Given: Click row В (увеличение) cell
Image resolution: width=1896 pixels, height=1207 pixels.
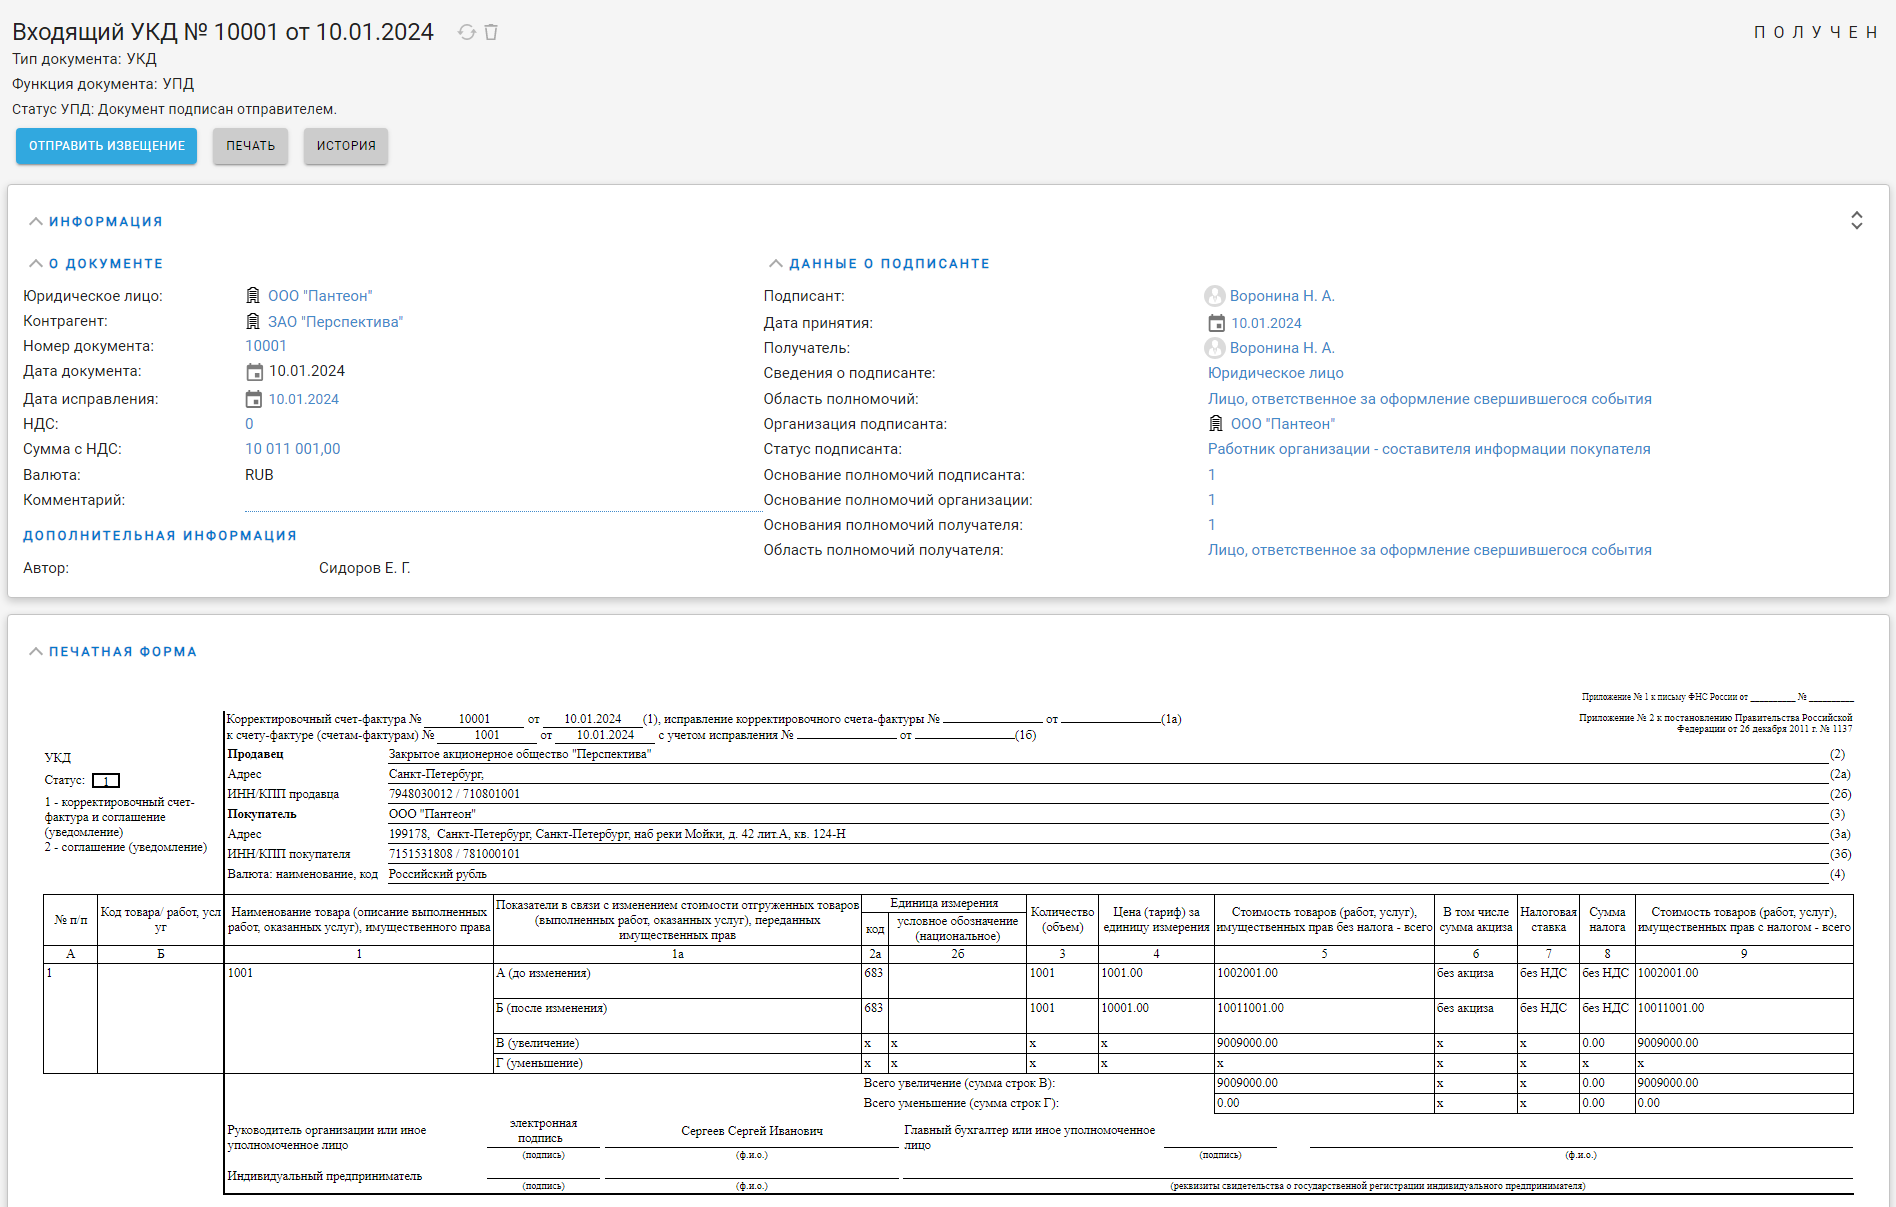Looking at the screenshot, I should (677, 1043).
